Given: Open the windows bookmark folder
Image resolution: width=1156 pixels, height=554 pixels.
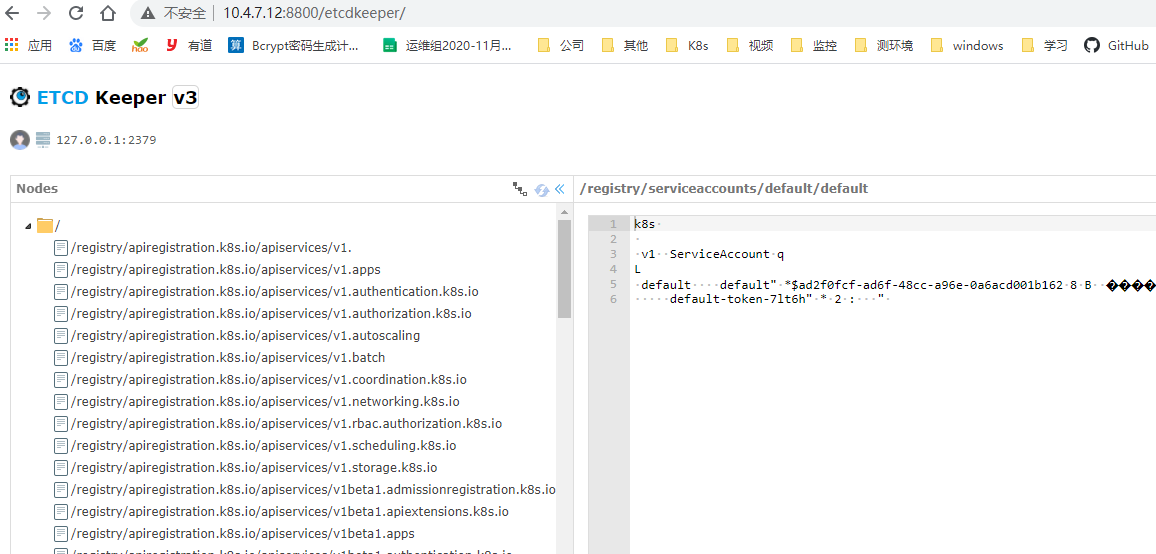Looking at the screenshot, I should tap(967, 46).
